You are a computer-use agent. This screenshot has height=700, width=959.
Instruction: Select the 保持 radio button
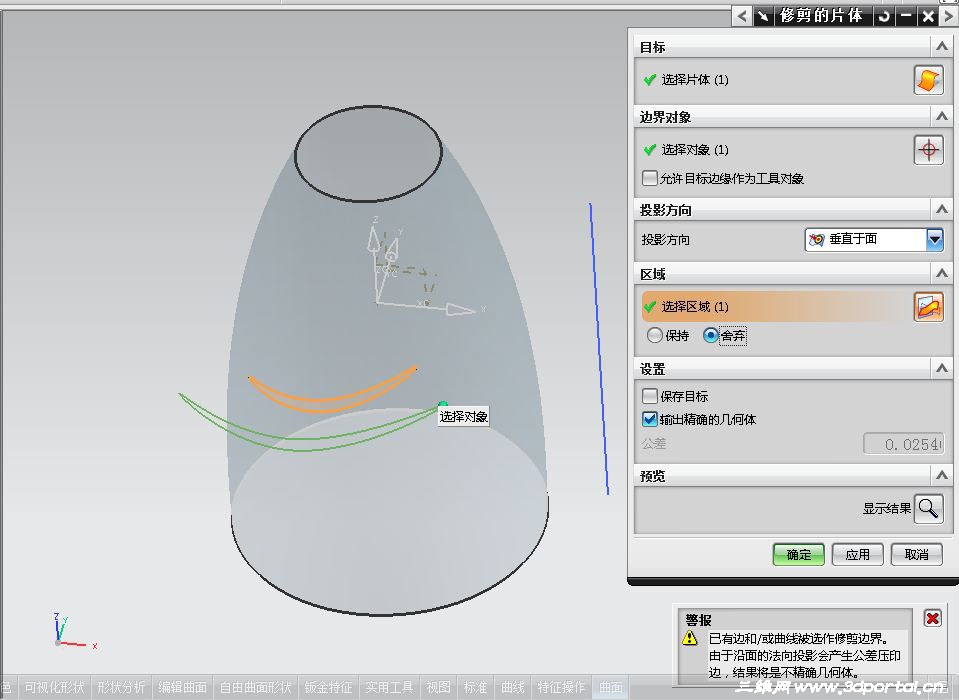pos(654,335)
